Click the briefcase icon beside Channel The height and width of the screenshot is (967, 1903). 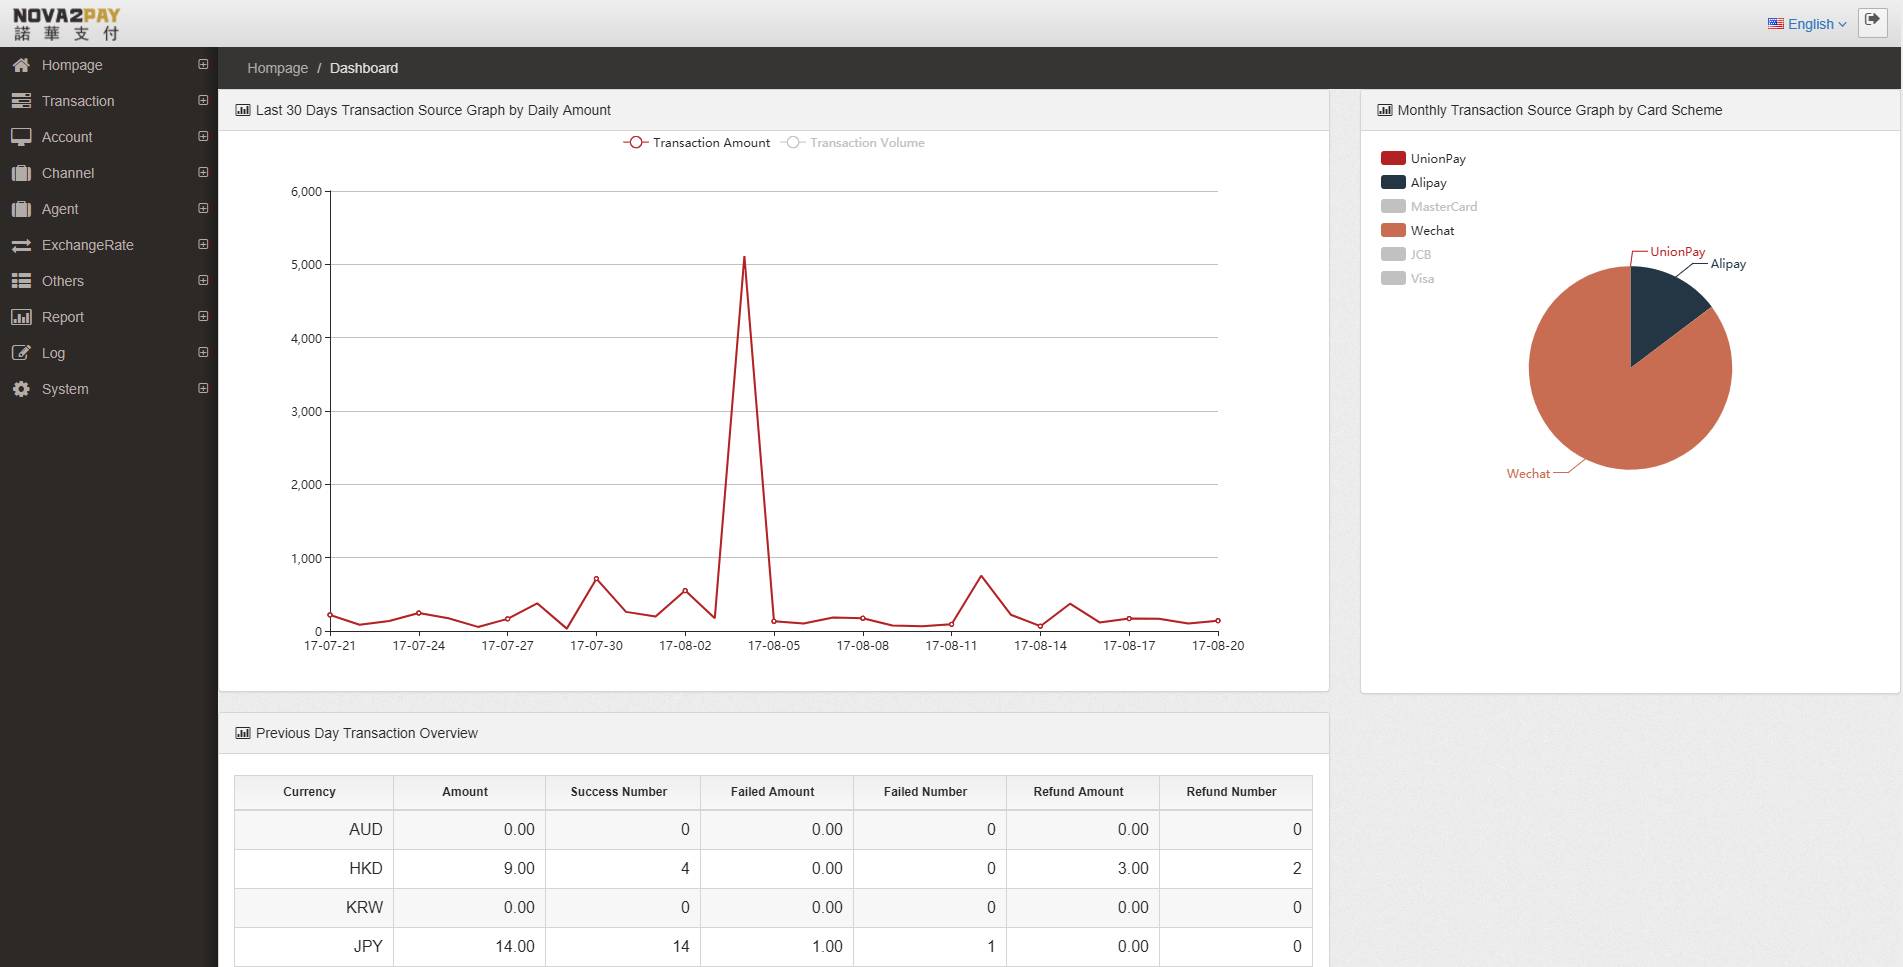pos(21,173)
